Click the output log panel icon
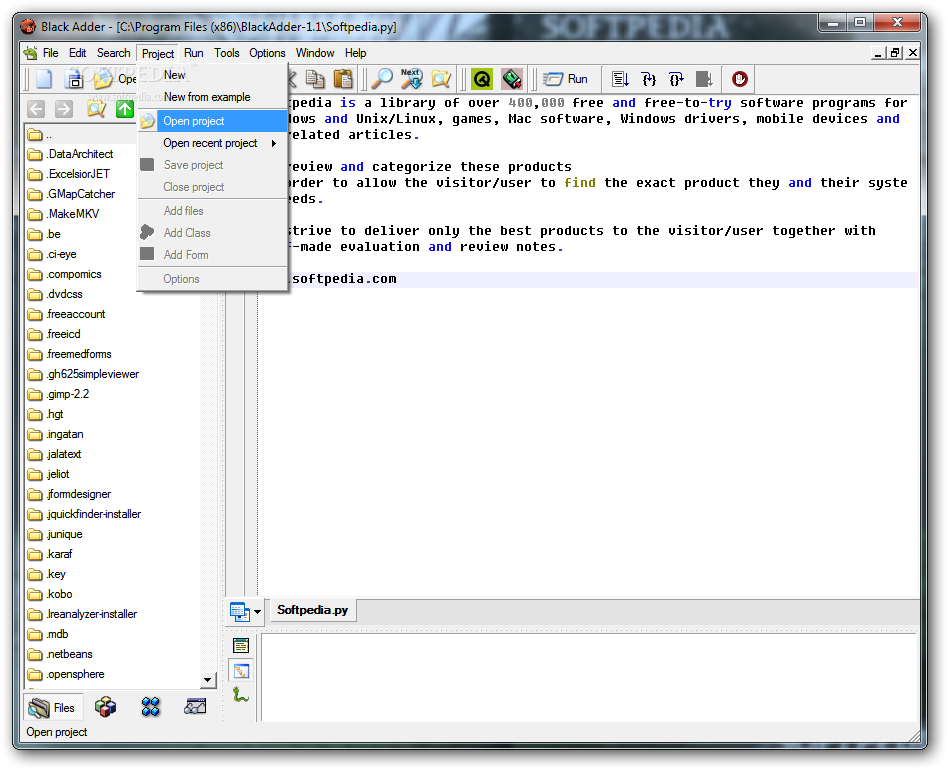Viewport: 948px width, 770px height. (241, 646)
